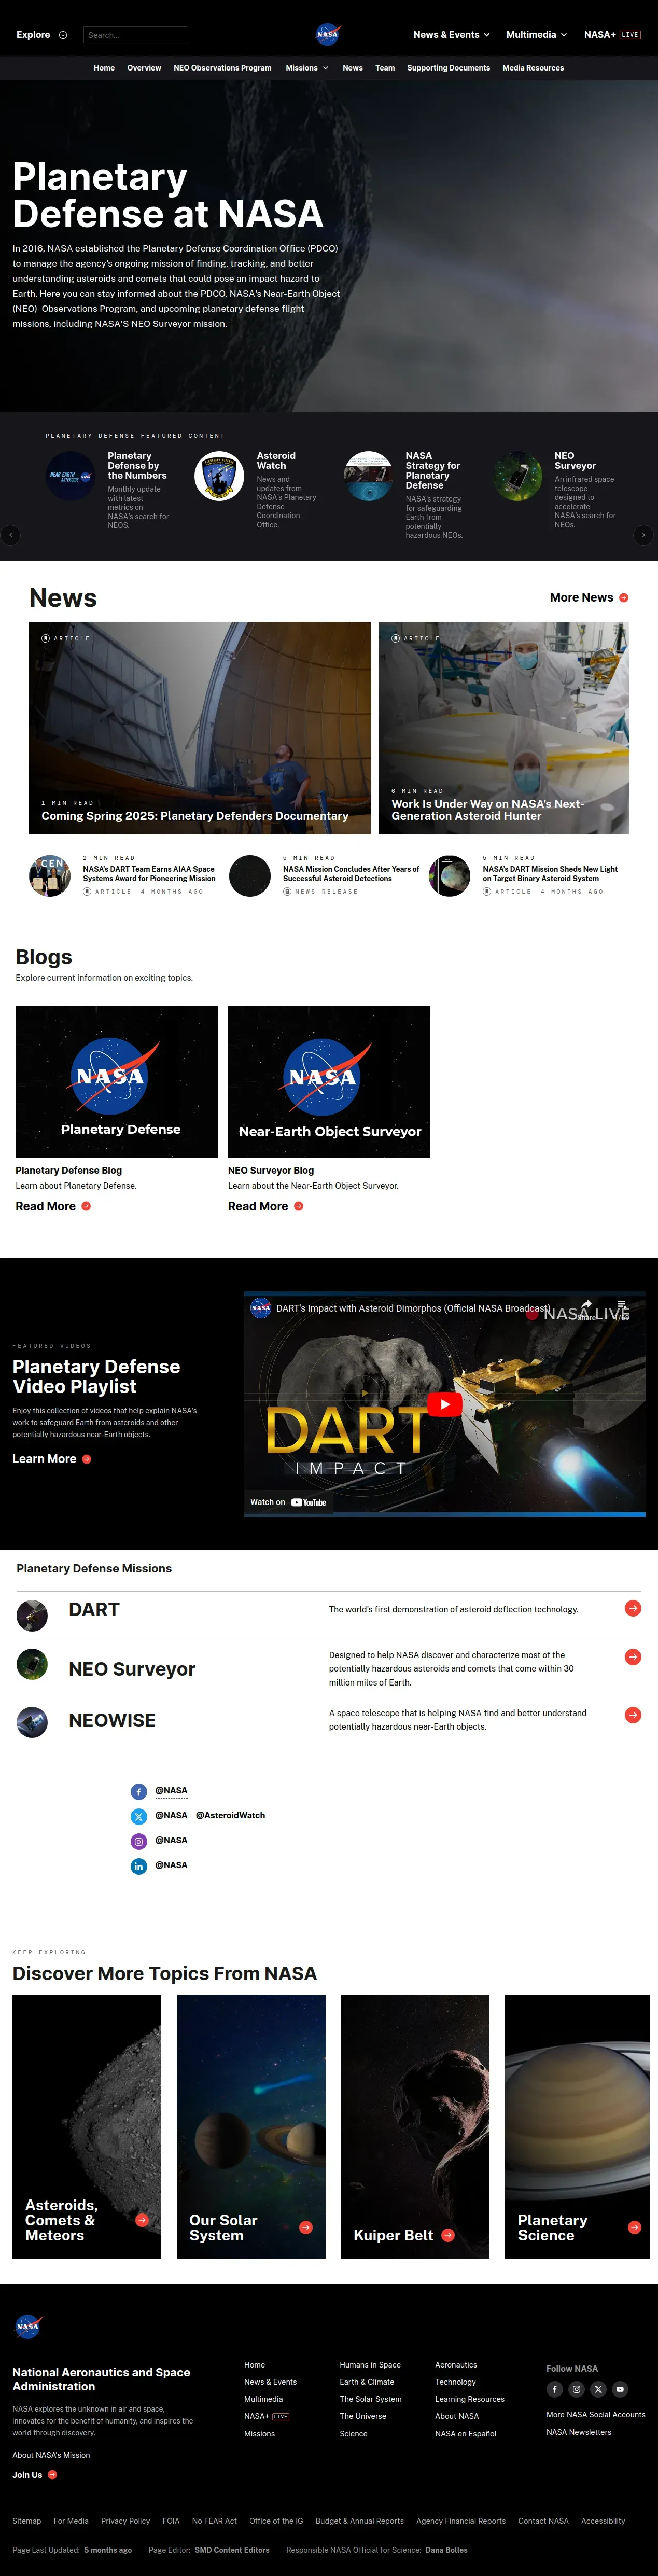
Task: Click About NASA's Mission footer link
Action: coord(51,2455)
